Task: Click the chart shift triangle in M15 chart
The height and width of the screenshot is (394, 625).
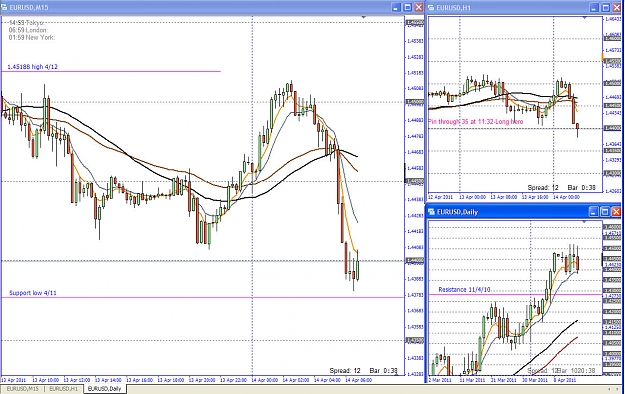Action: coord(364,17)
